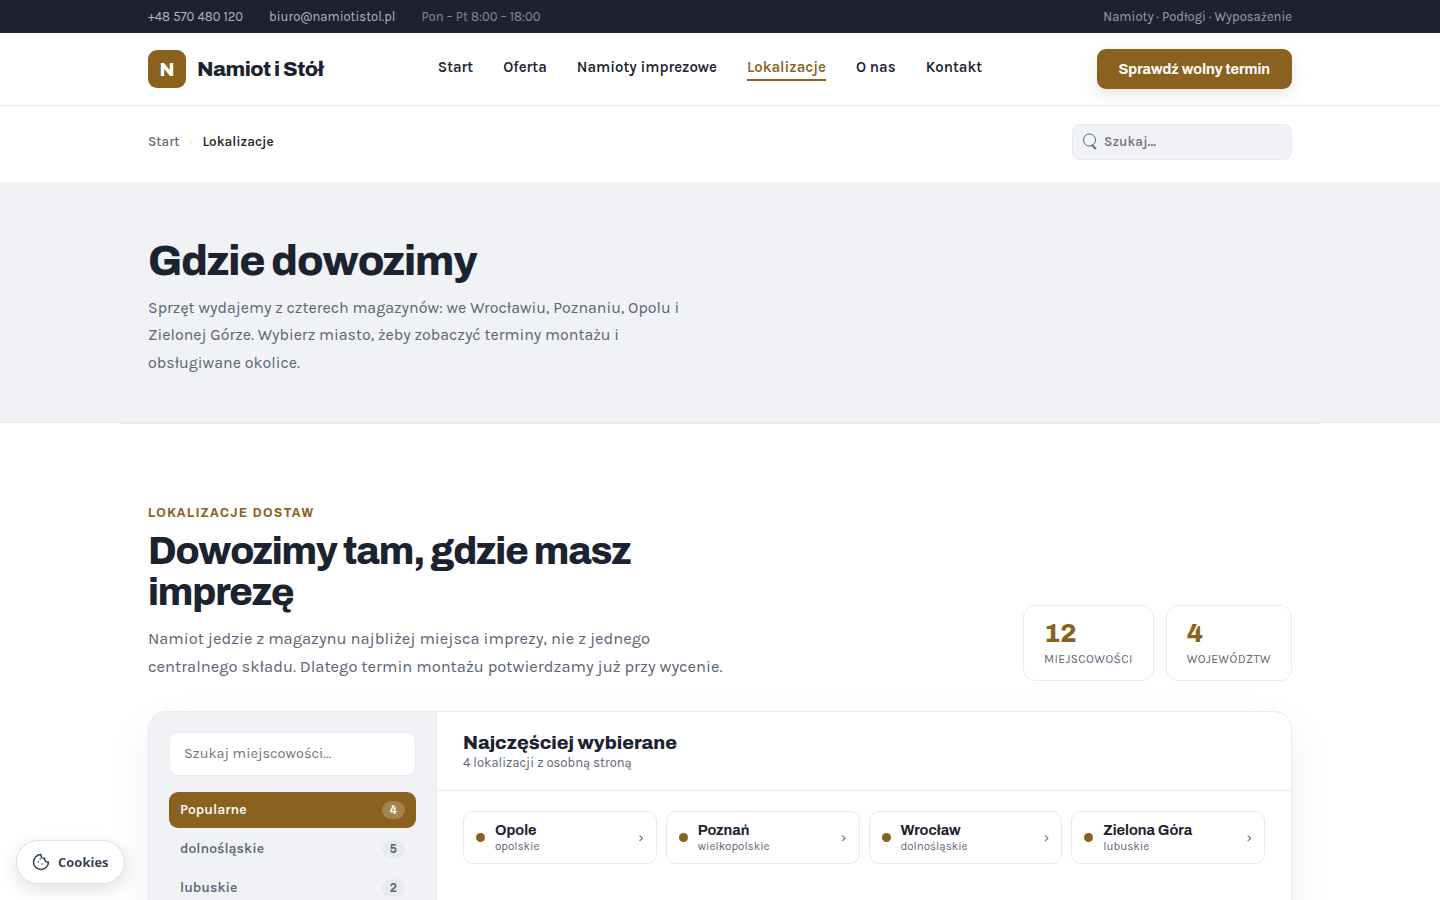Click the Namiot i Stół brand name
The image size is (1440, 900).
click(x=261, y=69)
